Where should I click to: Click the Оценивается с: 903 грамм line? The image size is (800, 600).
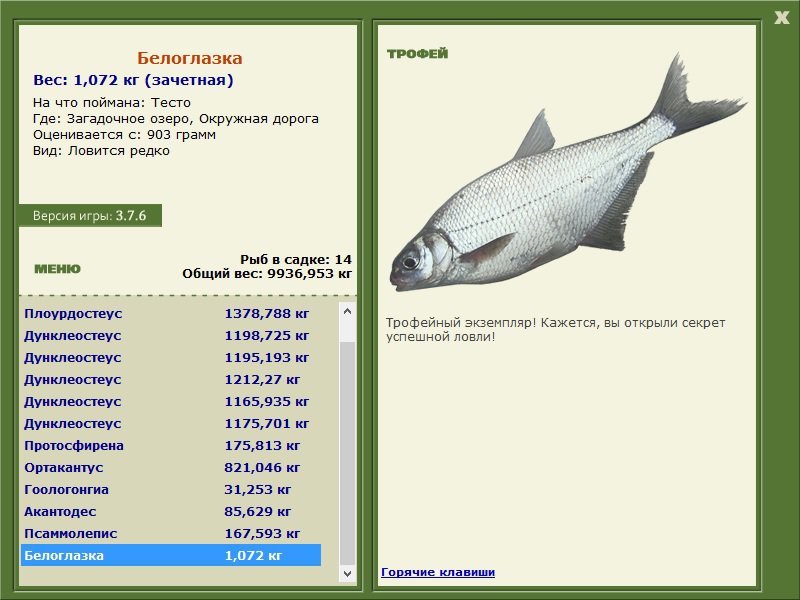[x=124, y=135]
